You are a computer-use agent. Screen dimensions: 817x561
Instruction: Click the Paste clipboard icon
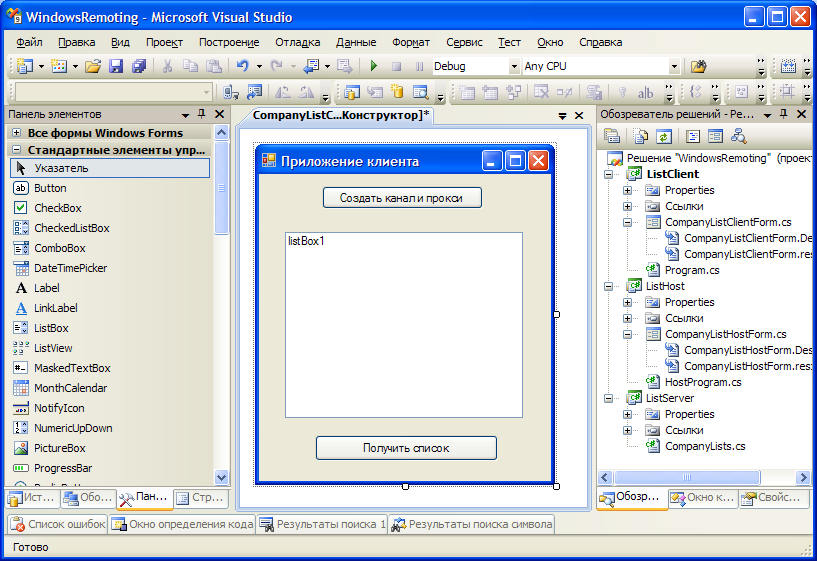(214, 66)
